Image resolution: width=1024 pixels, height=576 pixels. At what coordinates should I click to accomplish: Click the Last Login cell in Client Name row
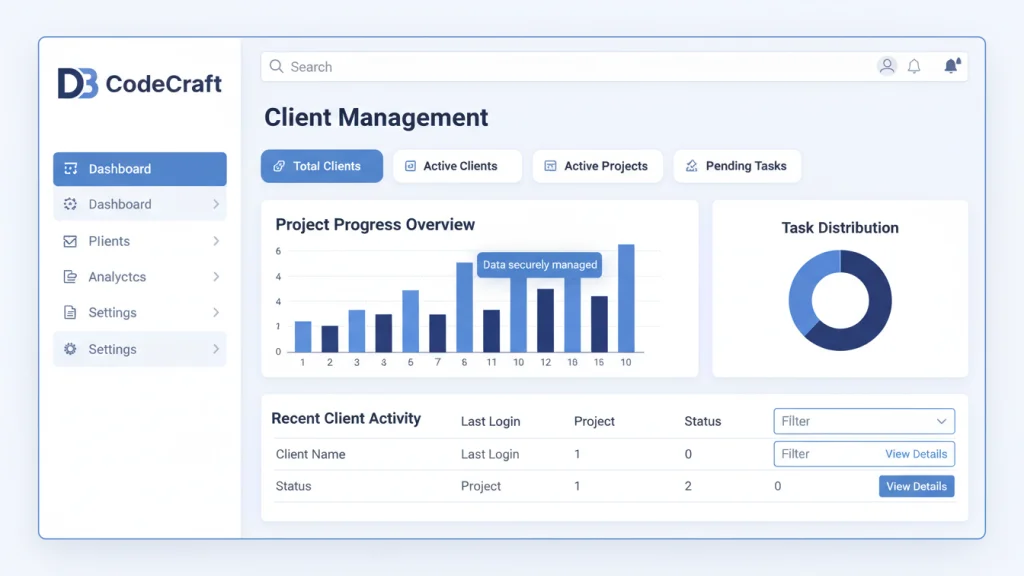click(490, 454)
